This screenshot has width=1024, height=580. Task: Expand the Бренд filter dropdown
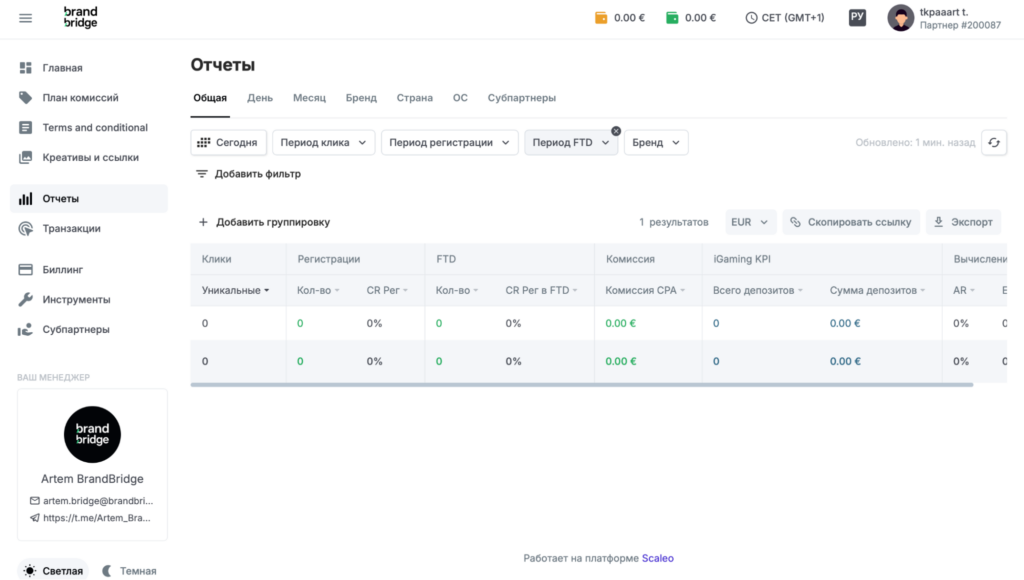[x=656, y=142]
